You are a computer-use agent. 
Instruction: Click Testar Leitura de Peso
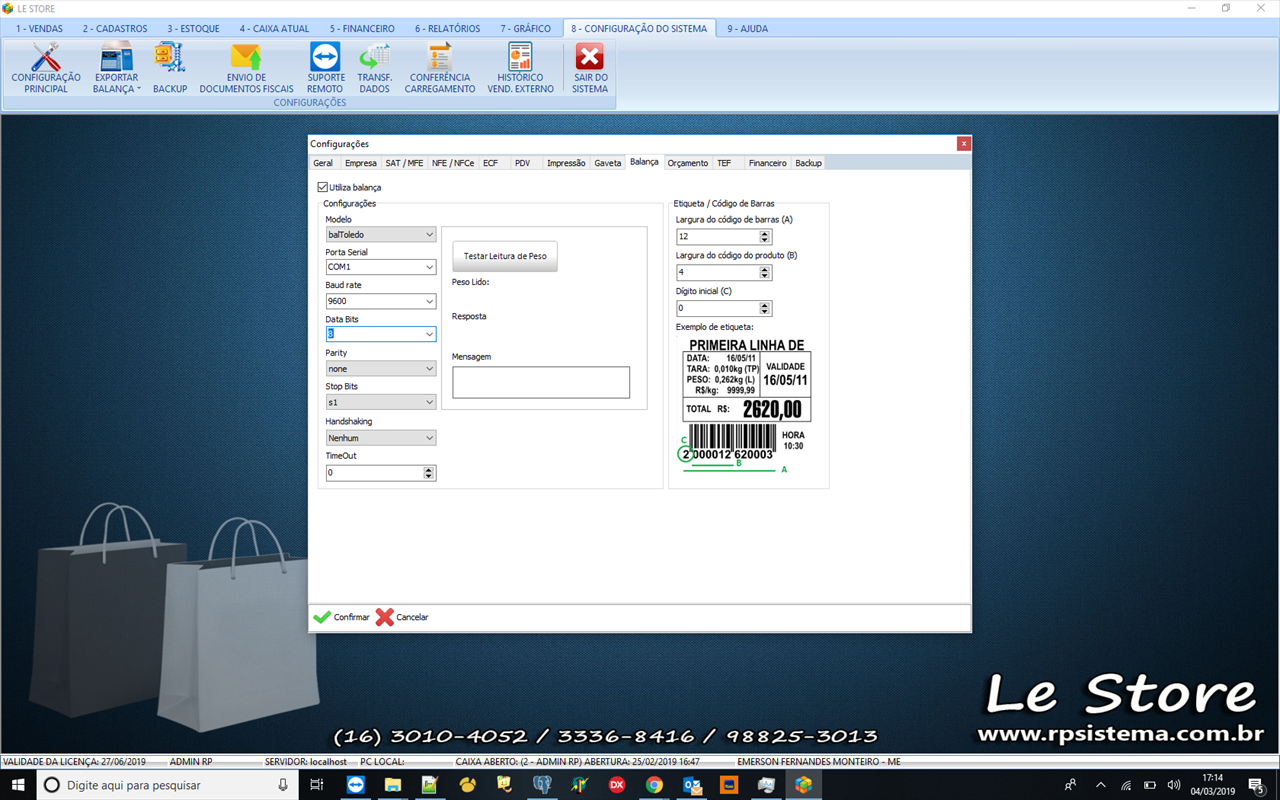pyautogui.click(x=505, y=256)
